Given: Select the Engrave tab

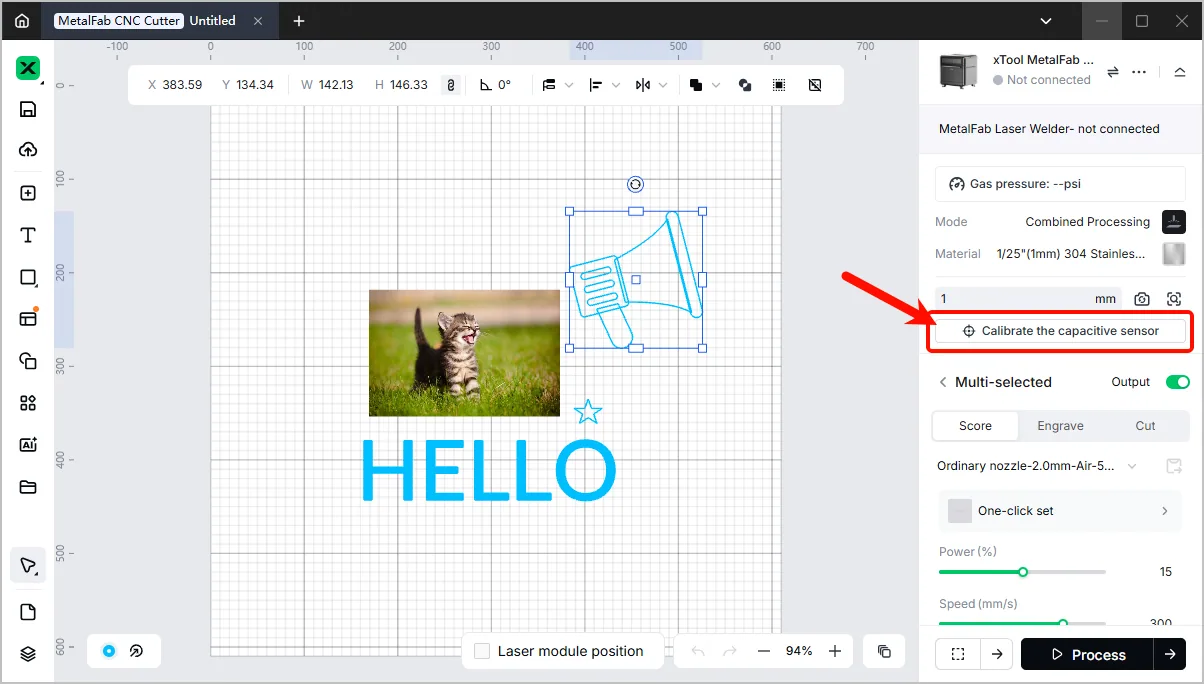Looking at the screenshot, I should [1060, 426].
